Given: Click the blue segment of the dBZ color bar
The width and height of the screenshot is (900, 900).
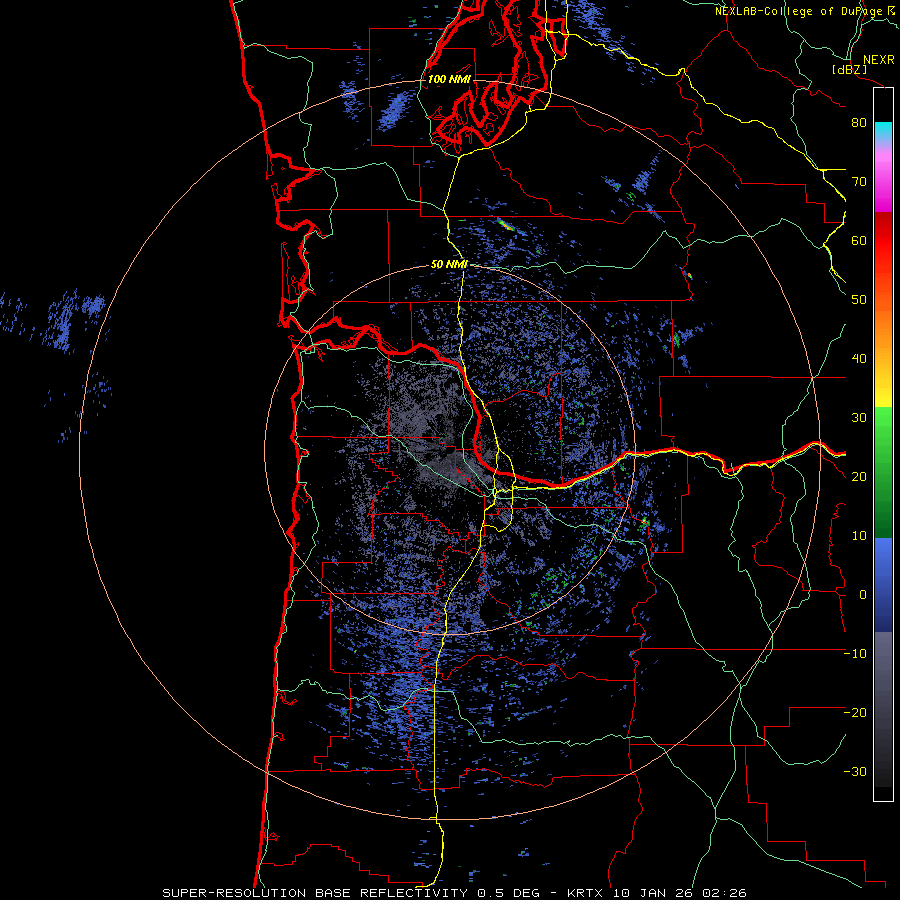Looking at the screenshot, I should click(883, 585).
